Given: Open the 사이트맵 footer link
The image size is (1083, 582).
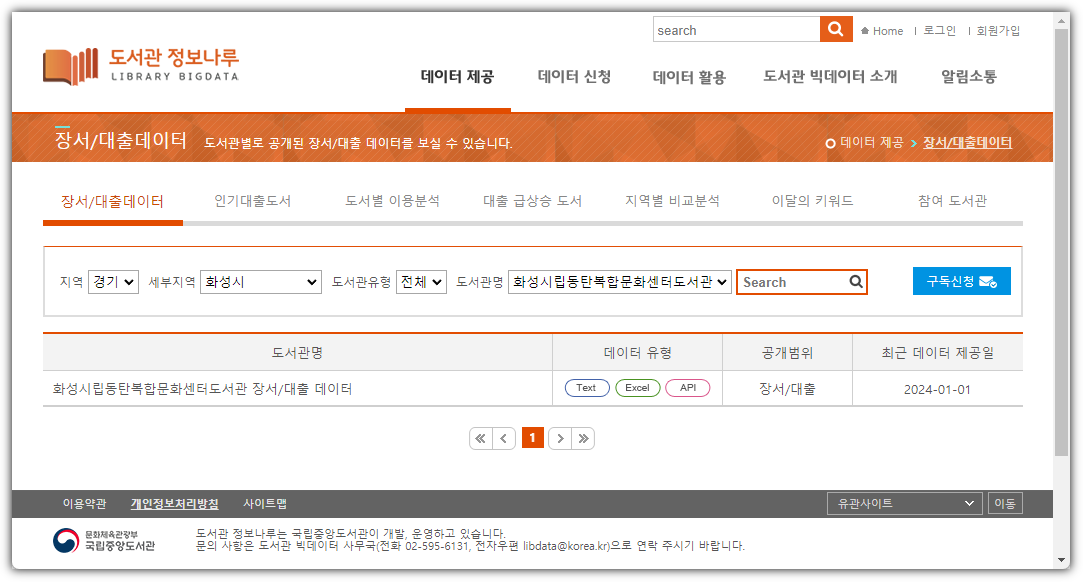Looking at the screenshot, I should [265, 503].
